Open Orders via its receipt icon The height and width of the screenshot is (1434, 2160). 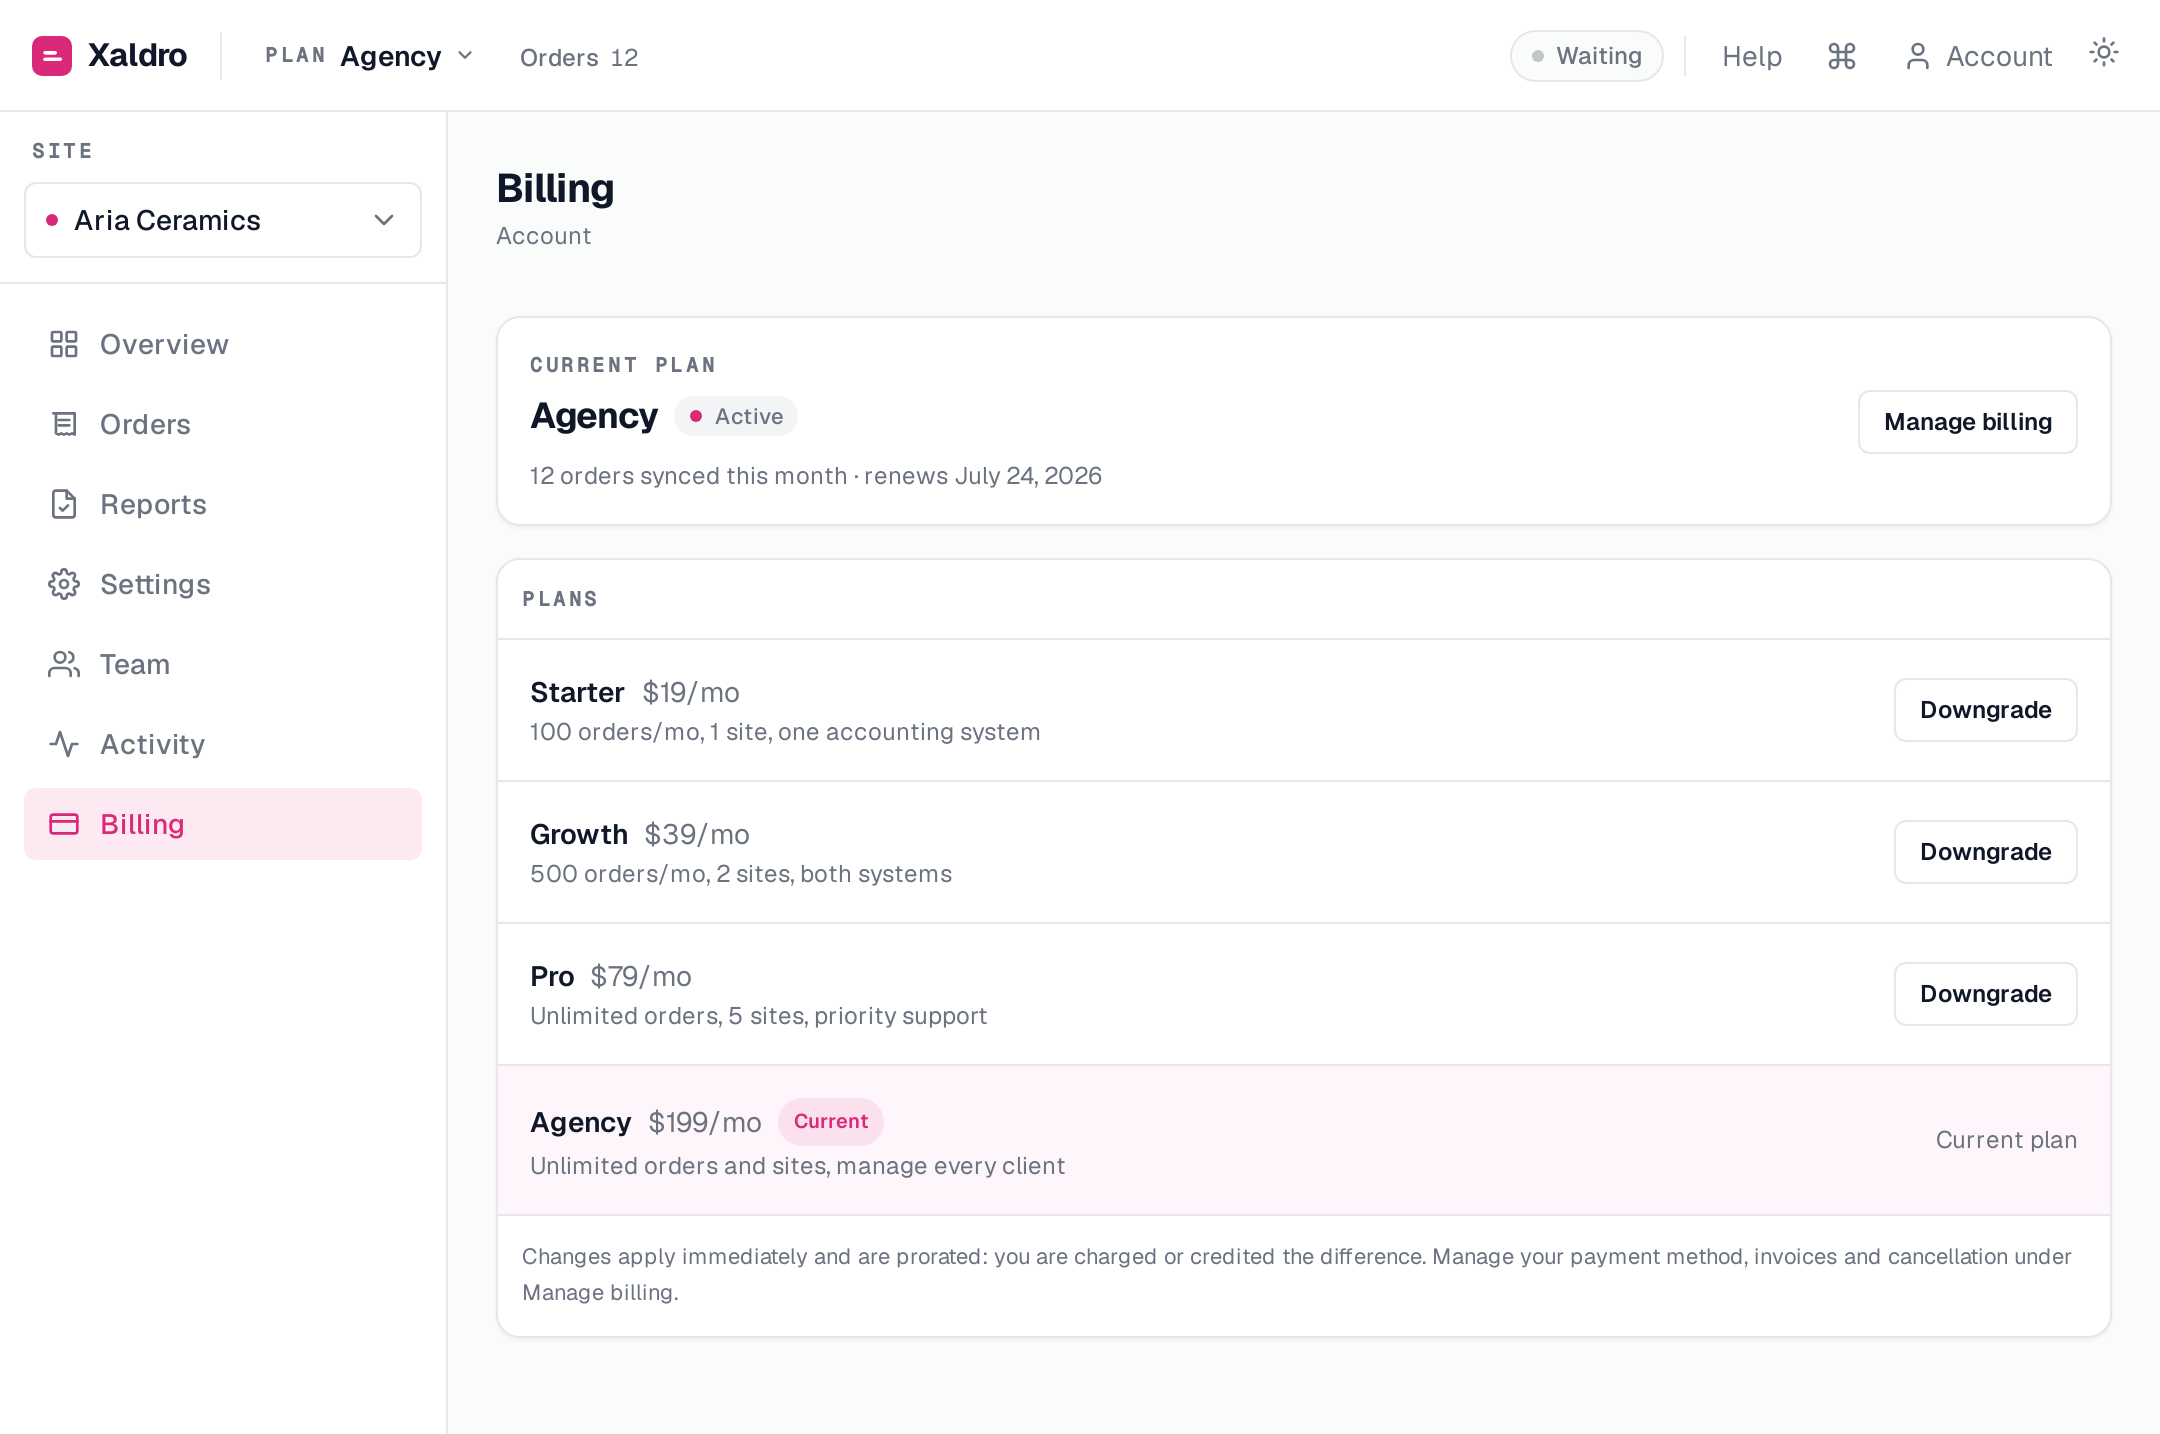[x=64, y=424]
